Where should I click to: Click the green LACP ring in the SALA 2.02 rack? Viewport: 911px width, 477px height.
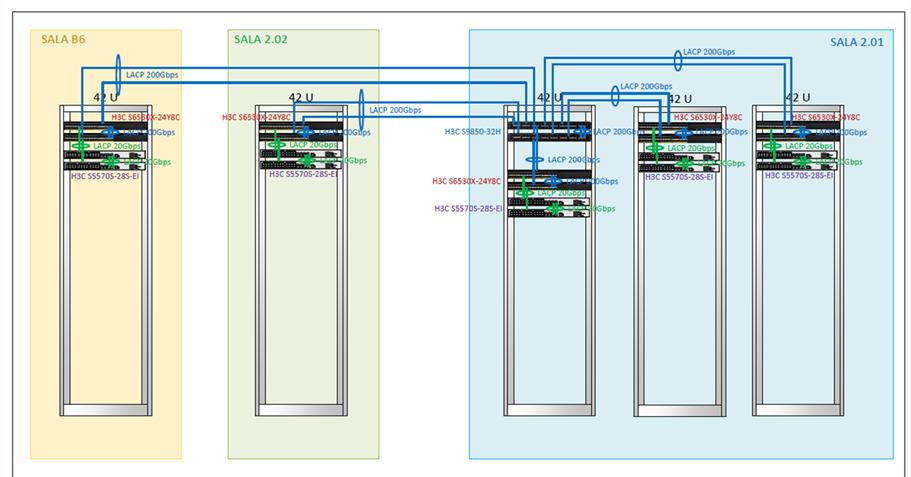(x=277, y=145)
